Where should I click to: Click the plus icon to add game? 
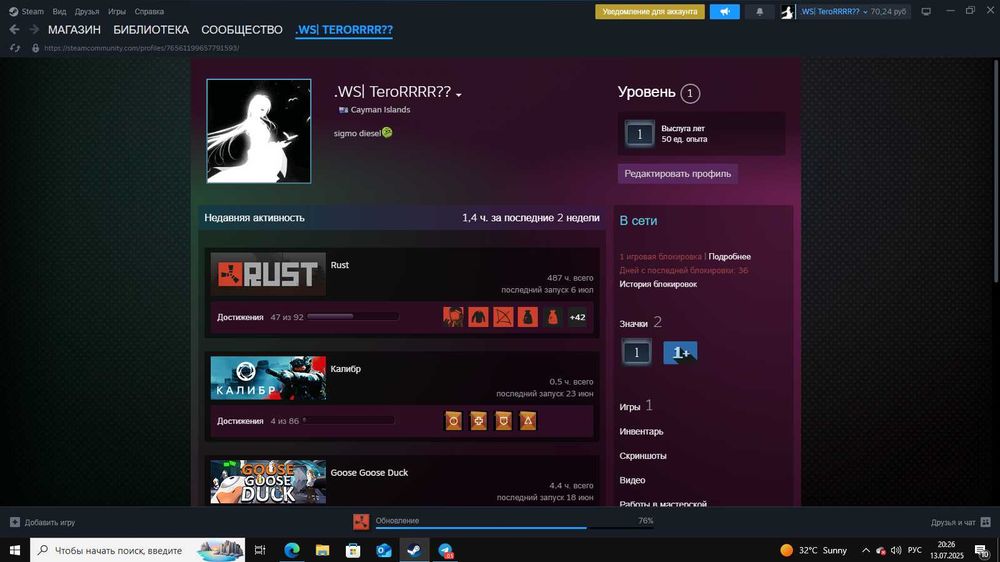point(15,522)
